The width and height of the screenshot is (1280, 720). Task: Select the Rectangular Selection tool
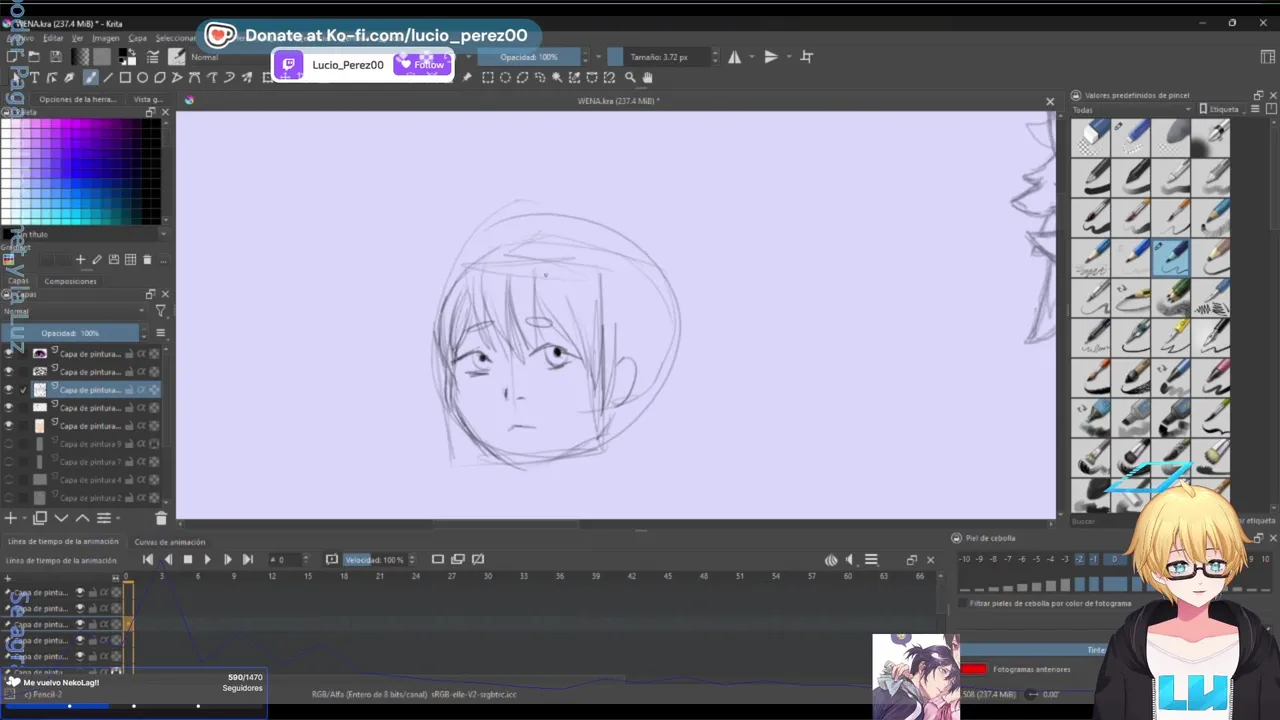488,77
